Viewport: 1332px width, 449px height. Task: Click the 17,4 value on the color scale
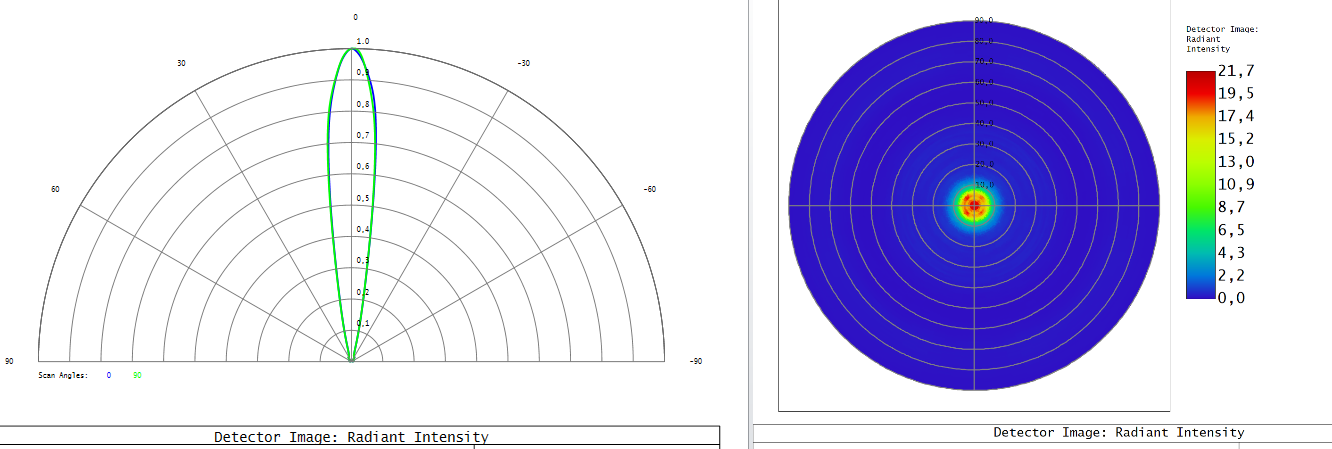1236,116
